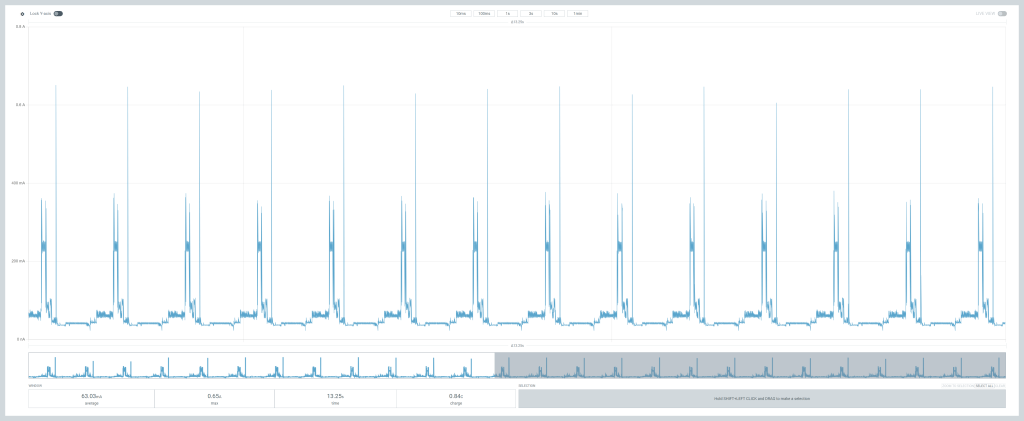The height and width of the screenshot is (421, 1024).
Task: Set time window to 100ms
Action: coord(484,14)
